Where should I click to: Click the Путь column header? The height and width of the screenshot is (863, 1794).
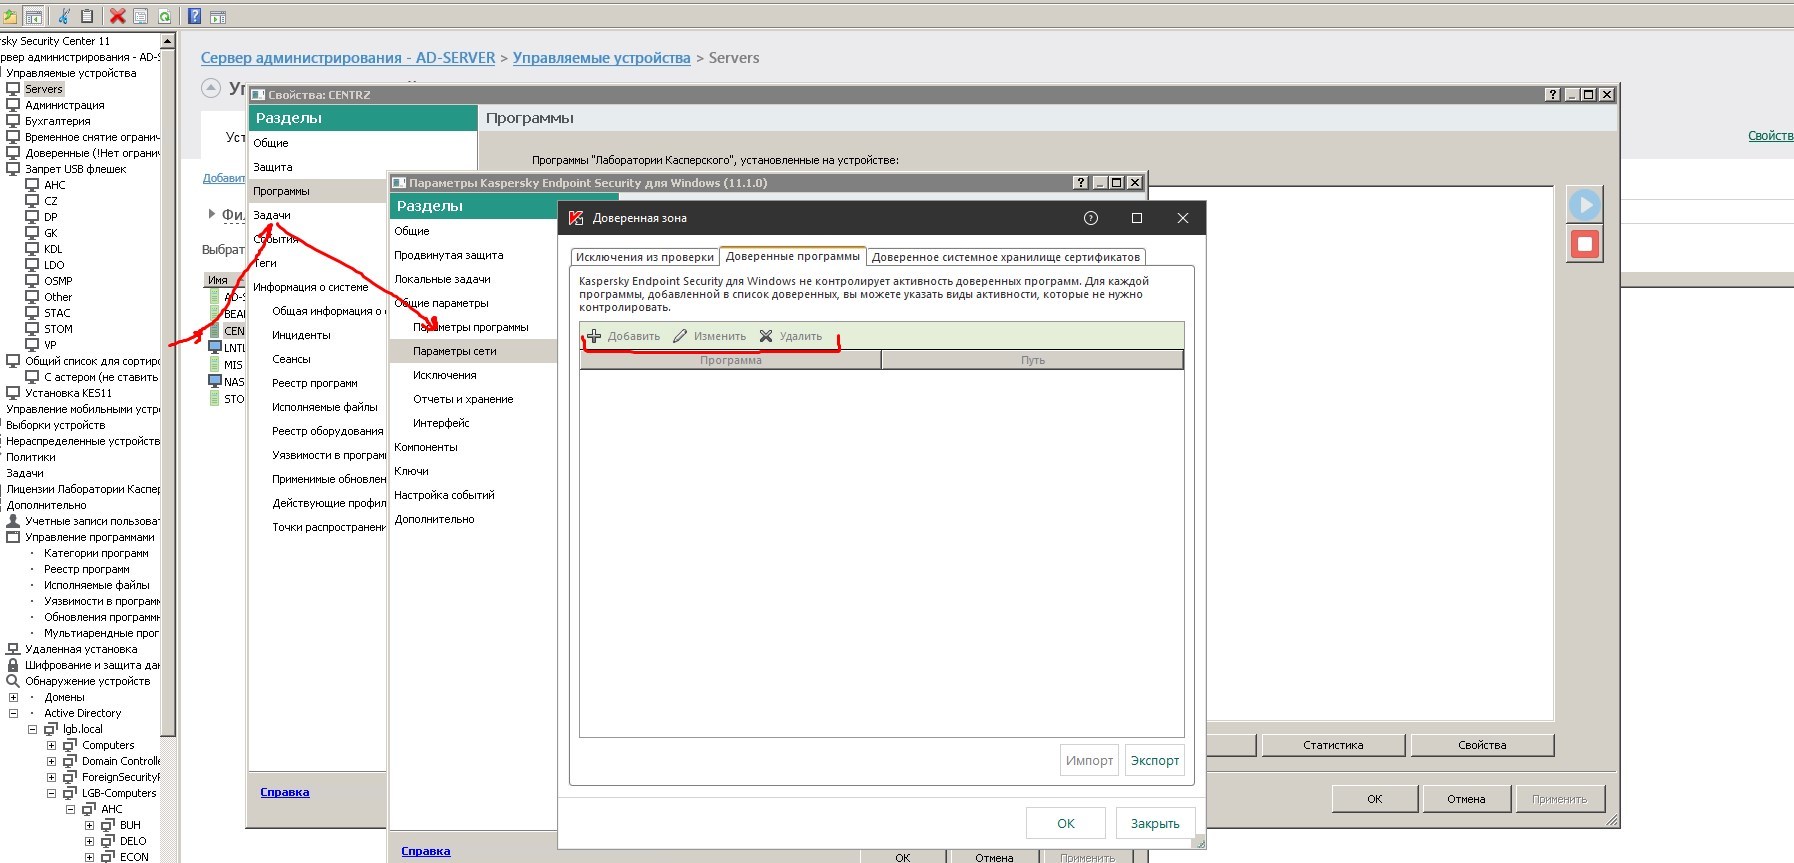coord(1033,360)
